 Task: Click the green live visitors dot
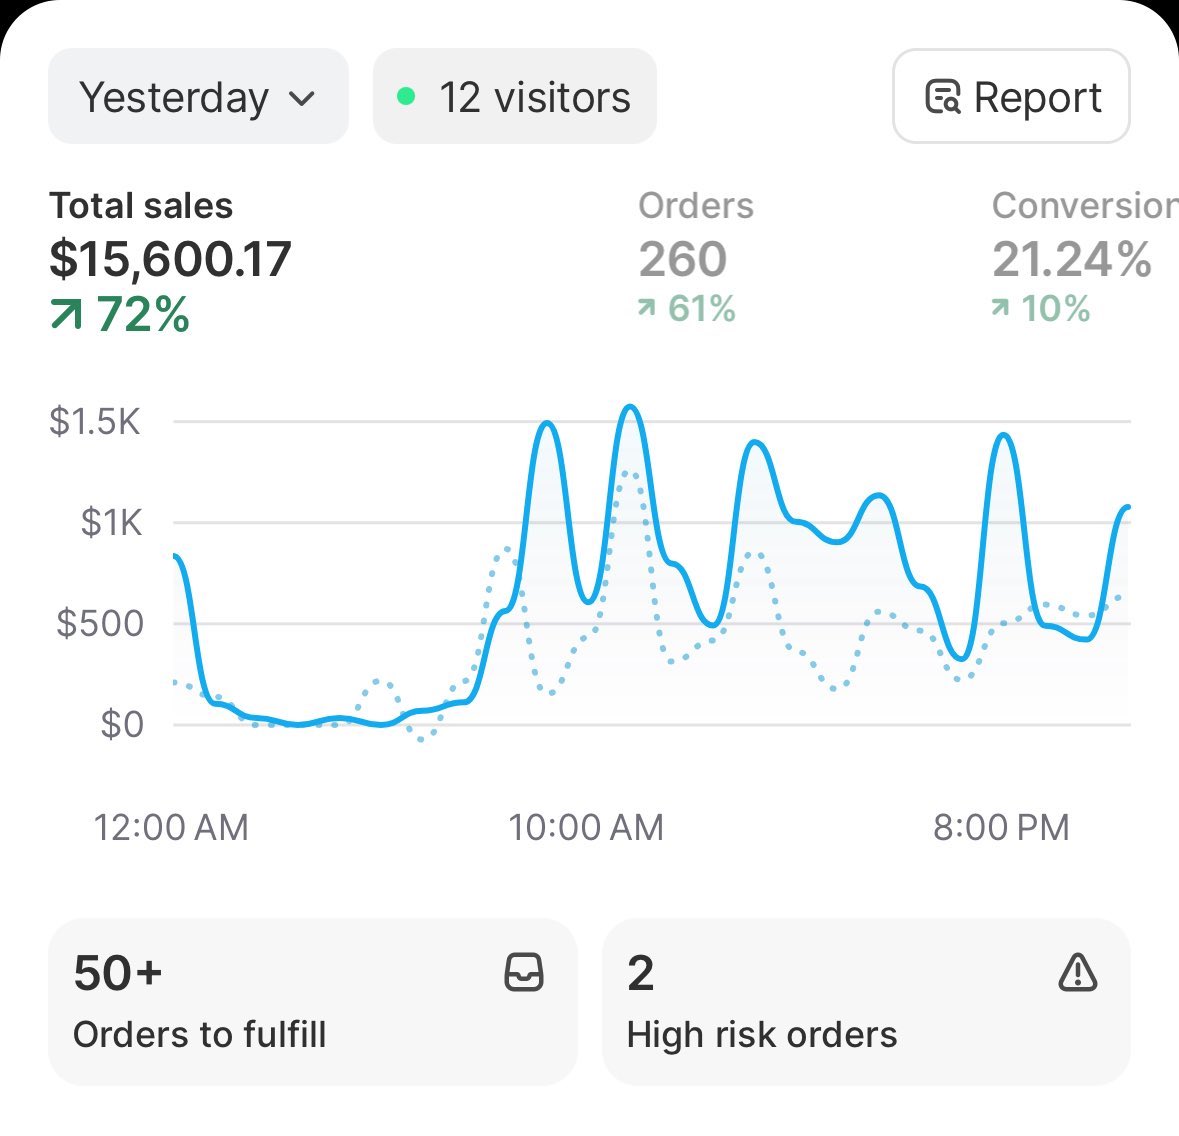click(406, 97)
